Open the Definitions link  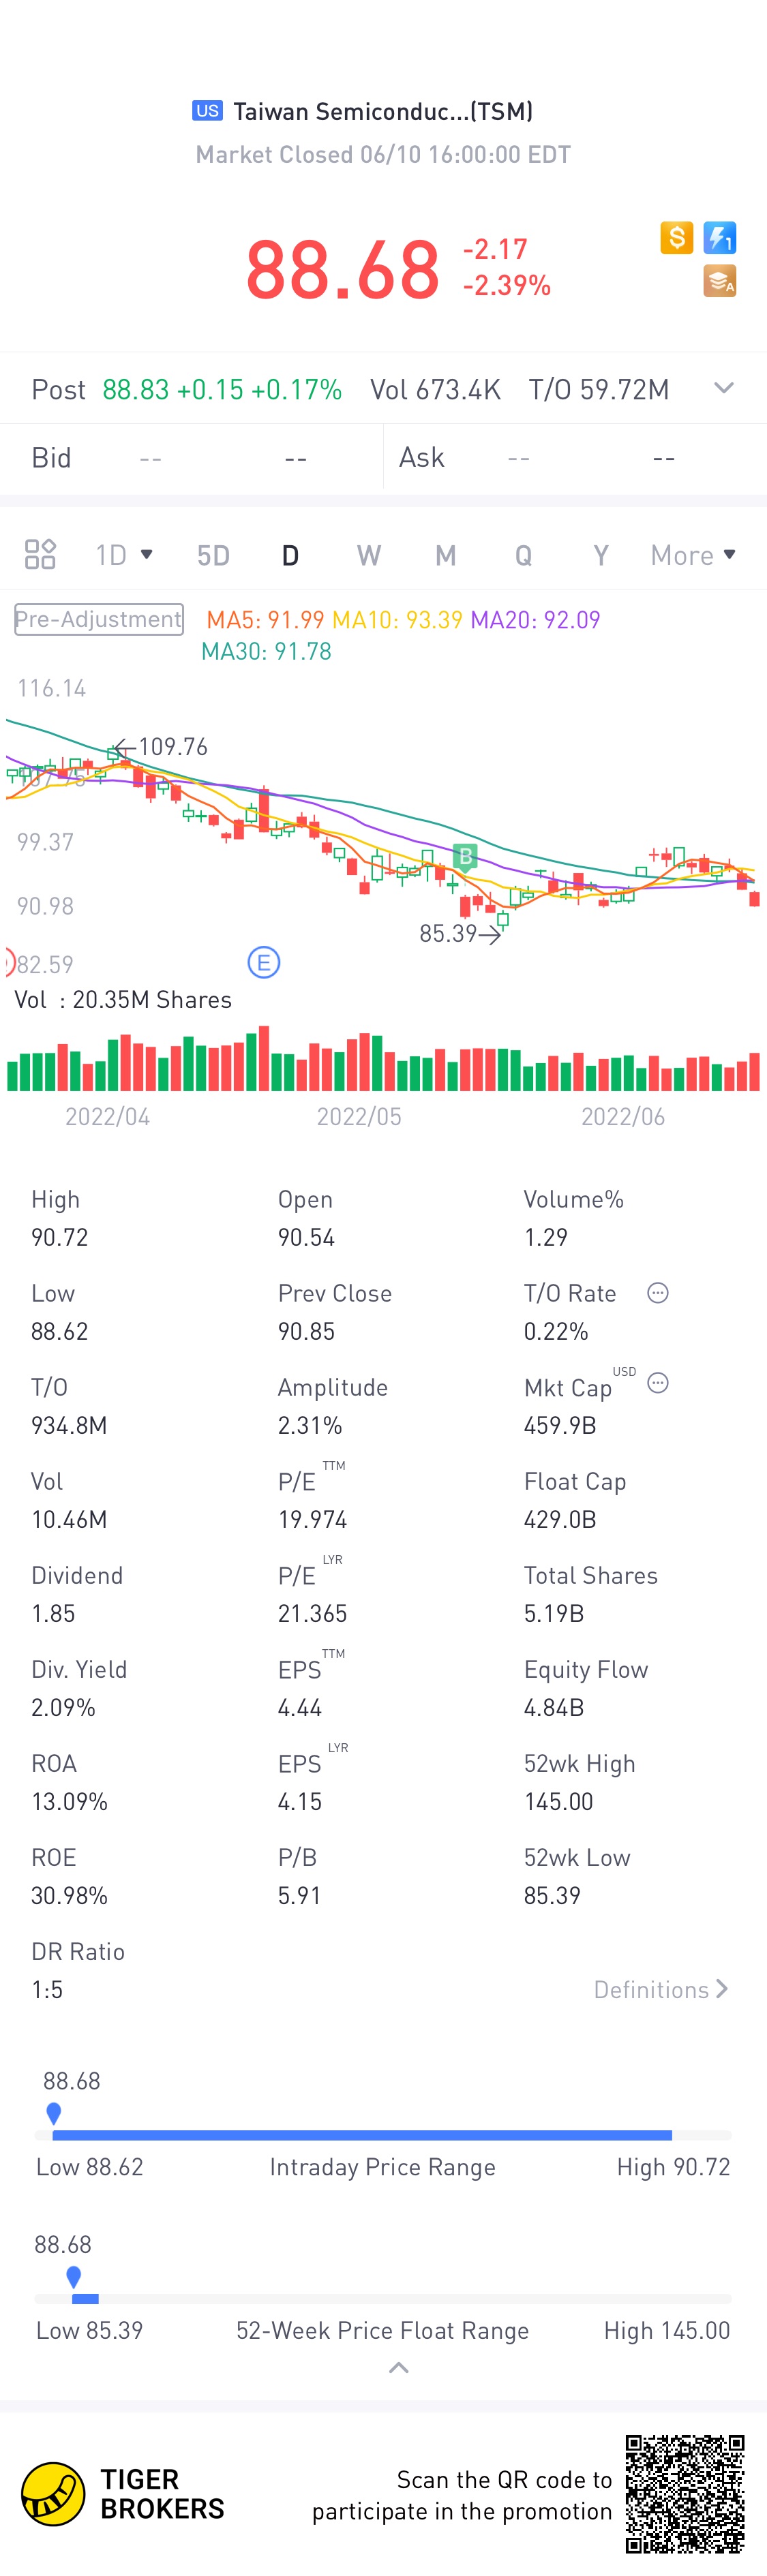tap(661, 1989)
